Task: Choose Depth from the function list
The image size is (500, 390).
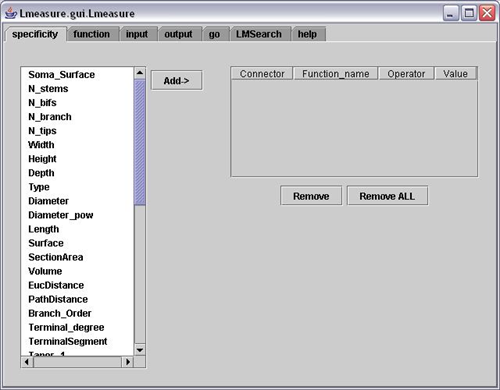Action: (77, 173)
